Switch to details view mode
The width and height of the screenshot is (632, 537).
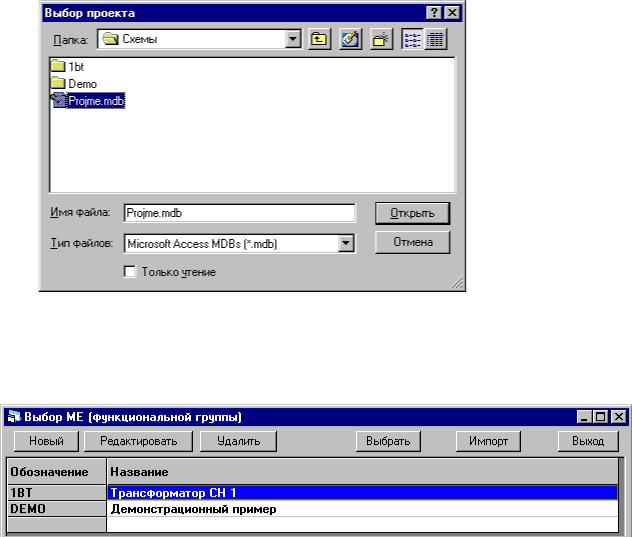(x=435, y=39)
